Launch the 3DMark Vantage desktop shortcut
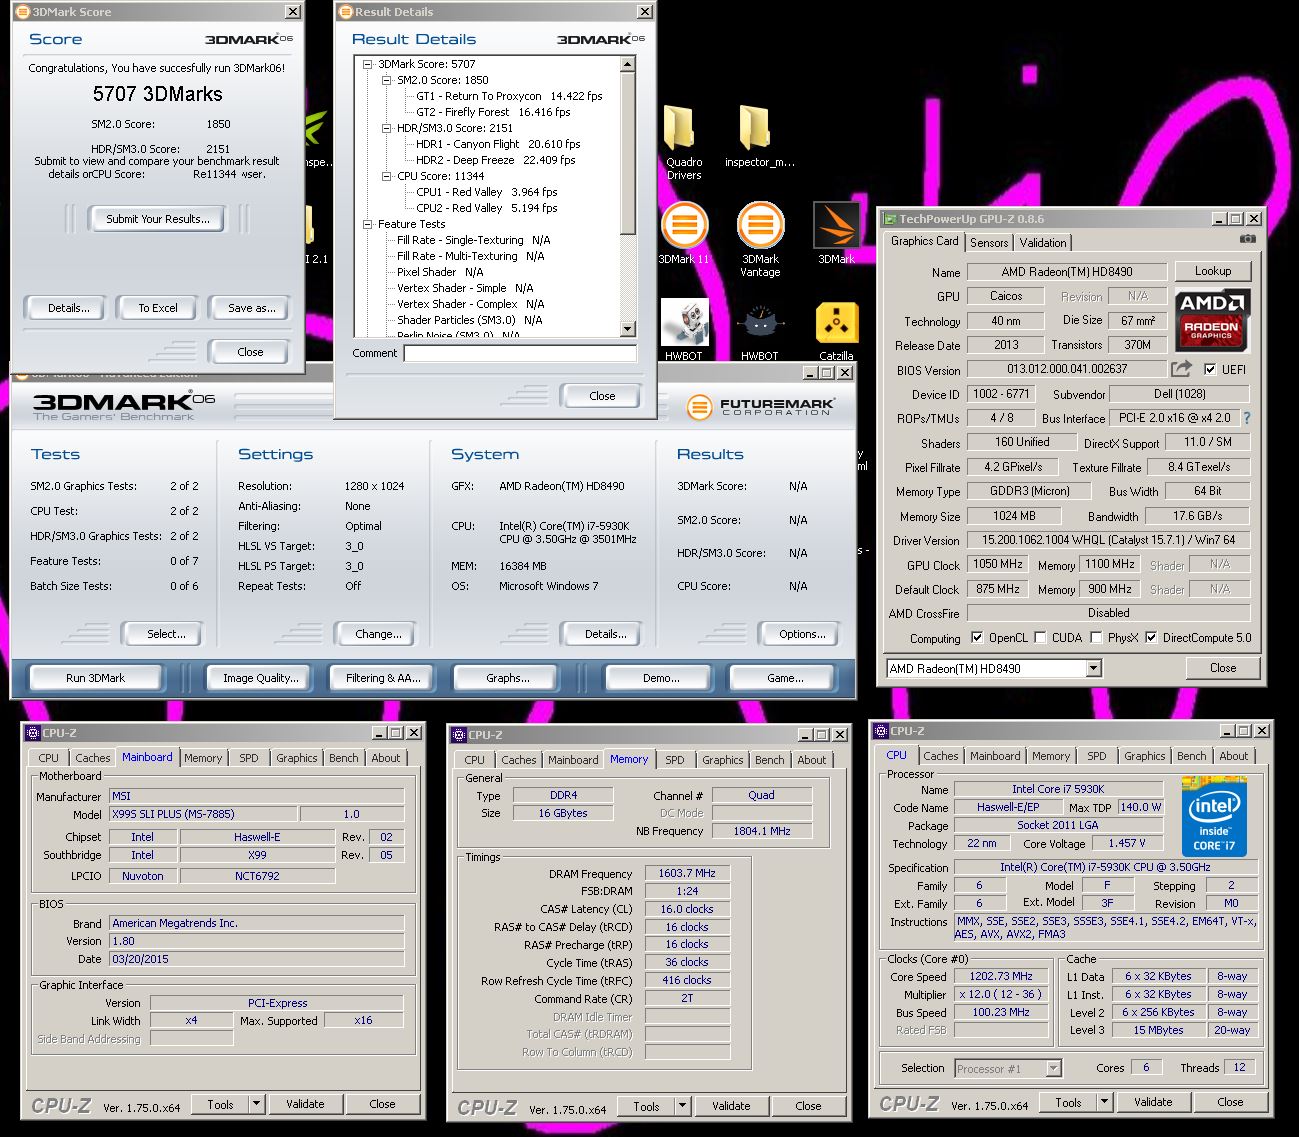The width and height of the screenshot is (1299, 1137). [760, 238]
